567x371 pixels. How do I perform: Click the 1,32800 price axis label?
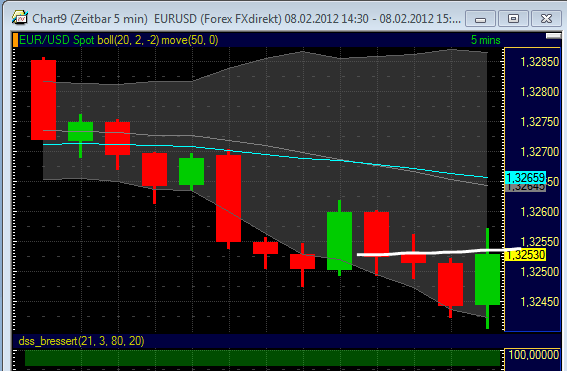click(x=539, y=92)
